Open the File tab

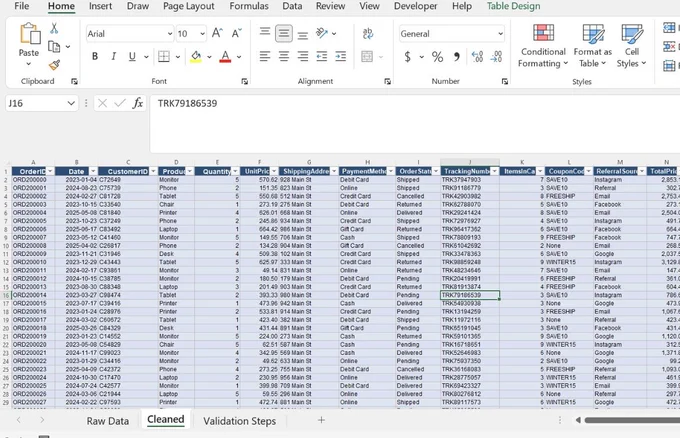coord(22,6)
